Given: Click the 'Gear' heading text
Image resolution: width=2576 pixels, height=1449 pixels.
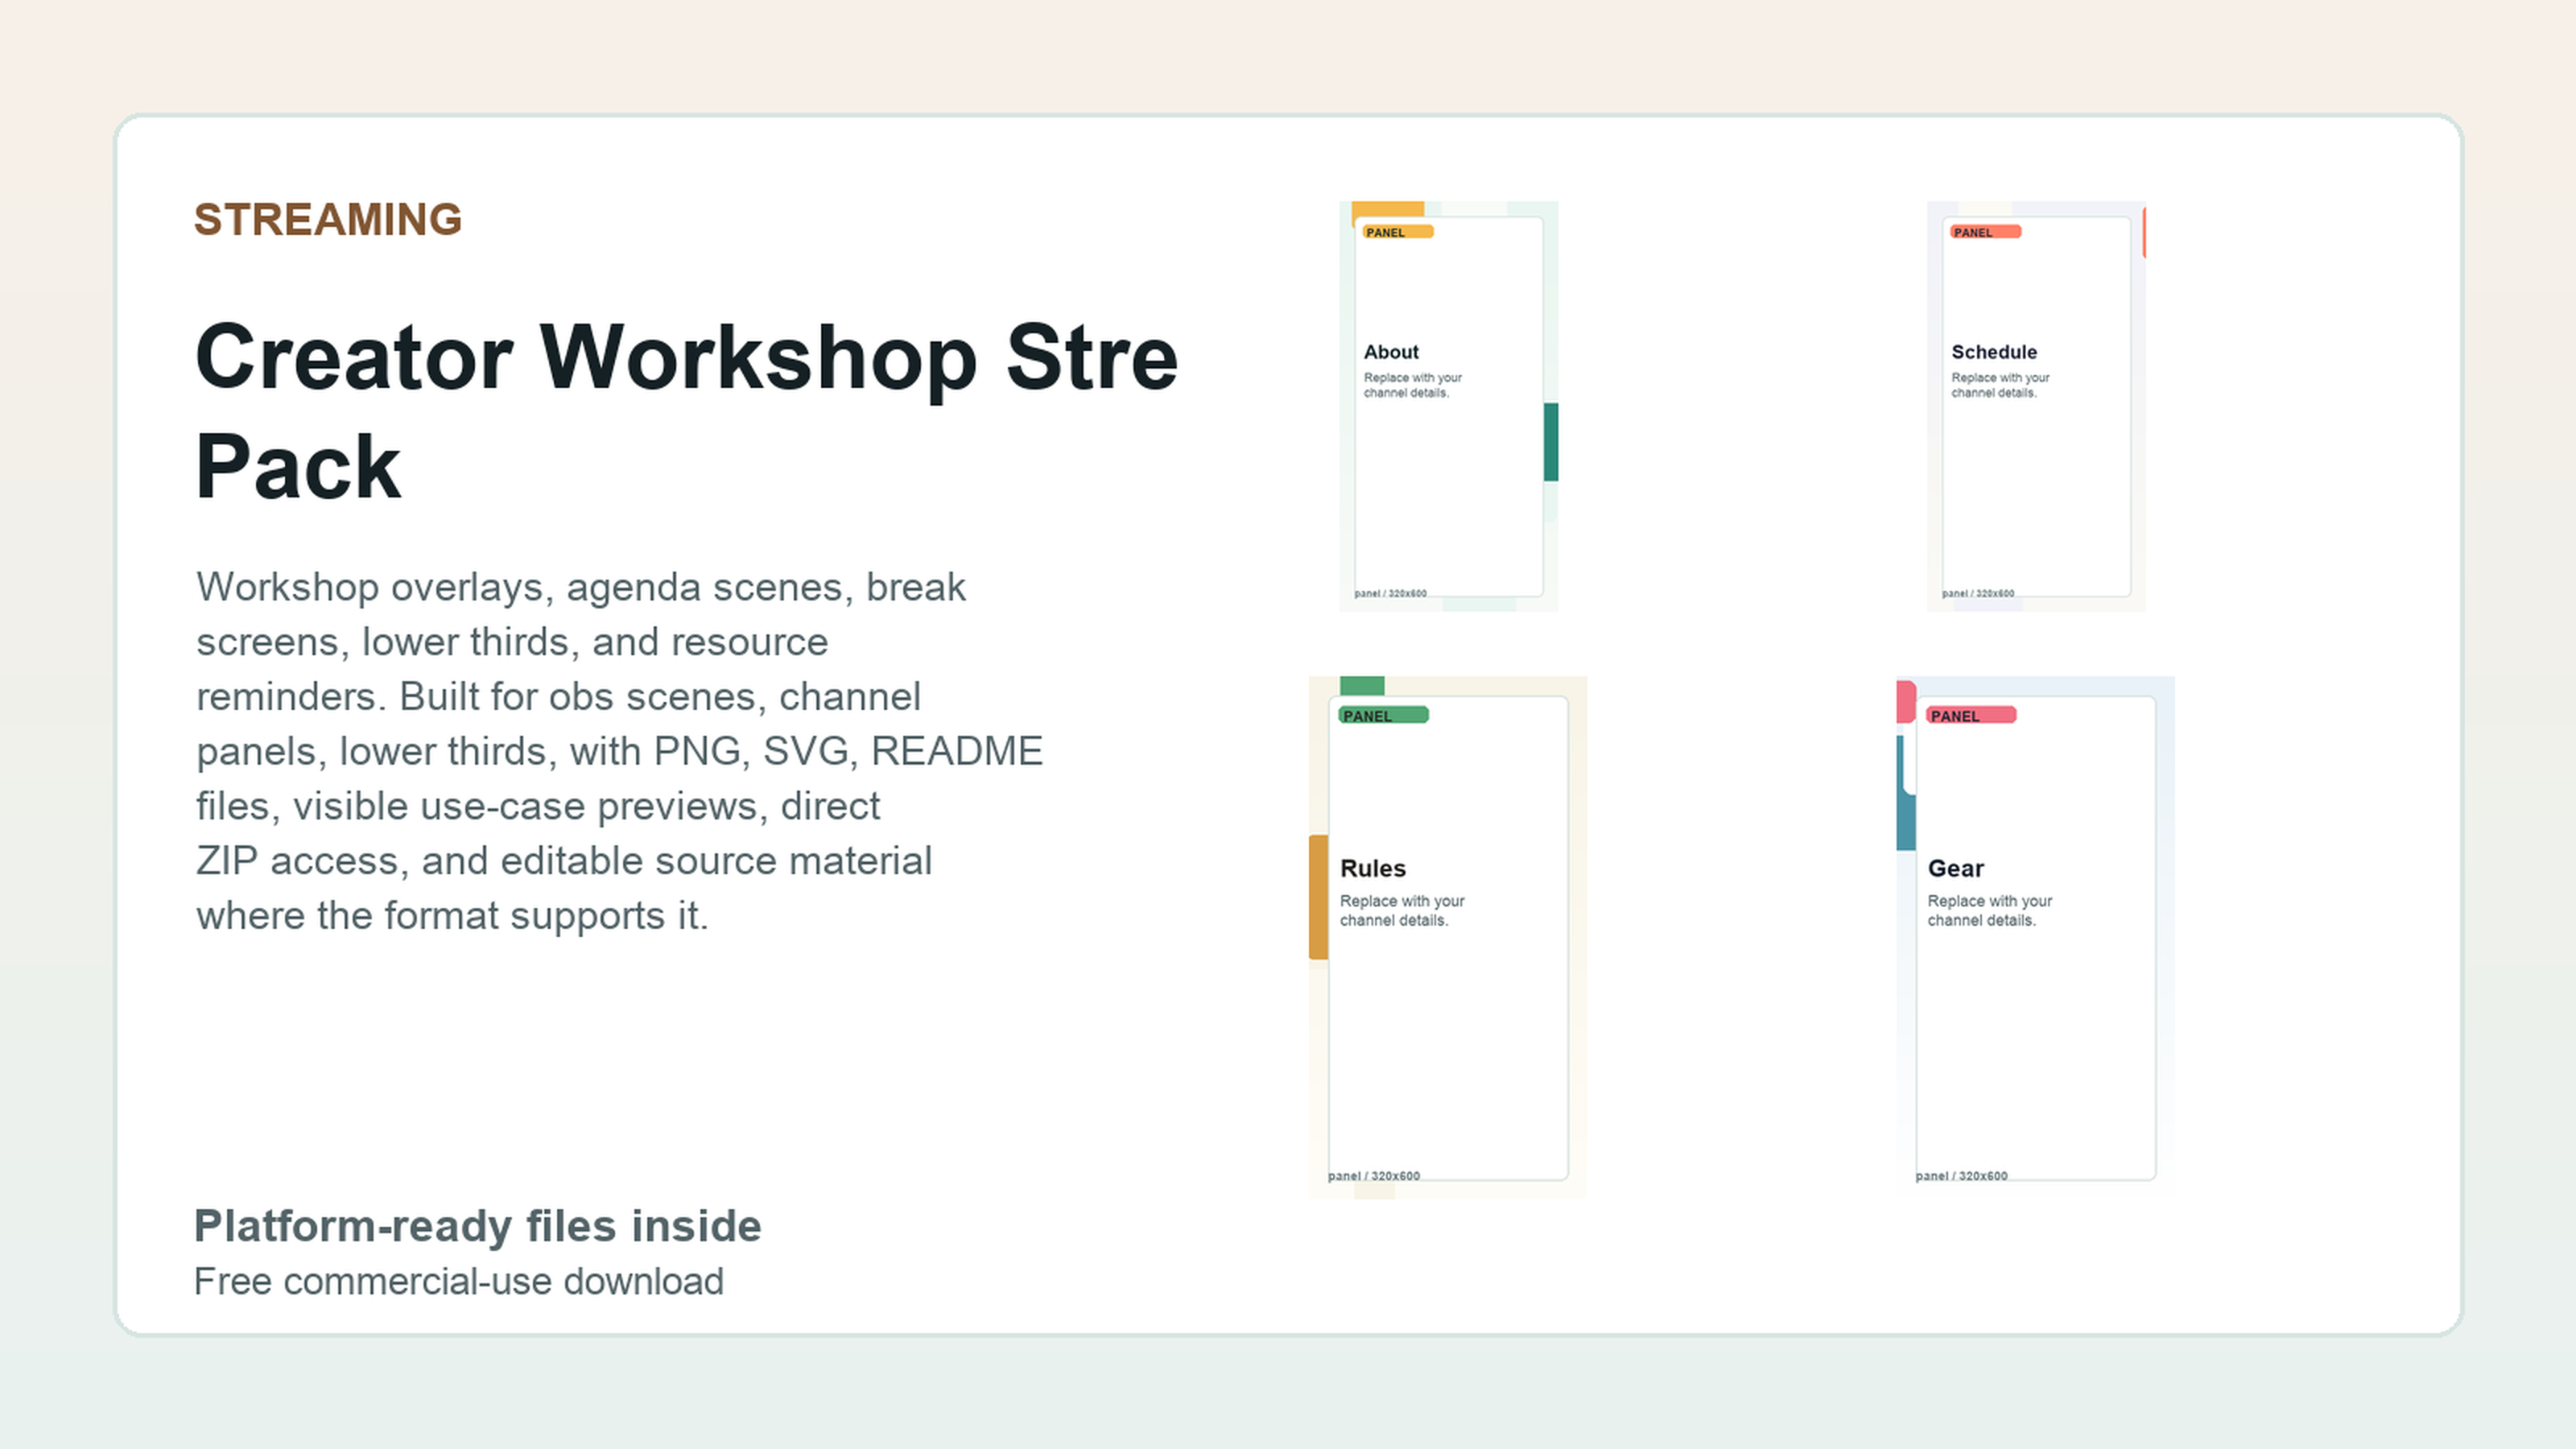Looking at the screenshot, I should (x=1956, y=868).
